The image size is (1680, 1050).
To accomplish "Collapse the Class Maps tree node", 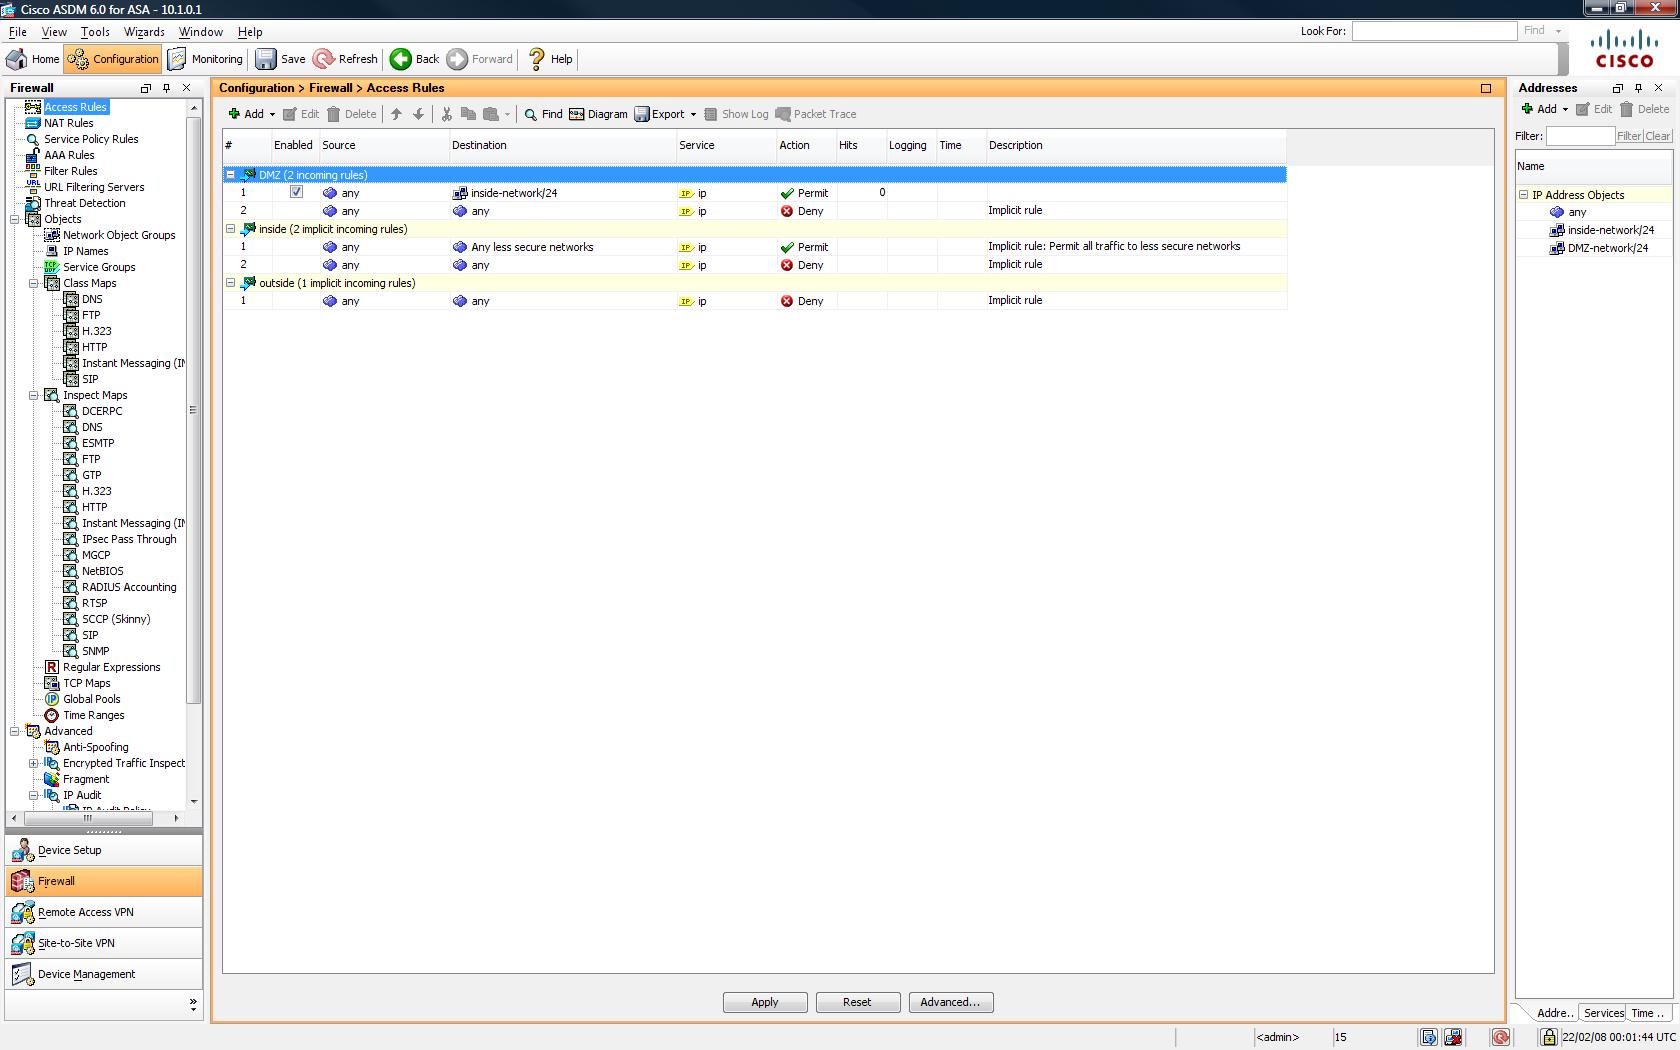I will [x=34, y=283].
